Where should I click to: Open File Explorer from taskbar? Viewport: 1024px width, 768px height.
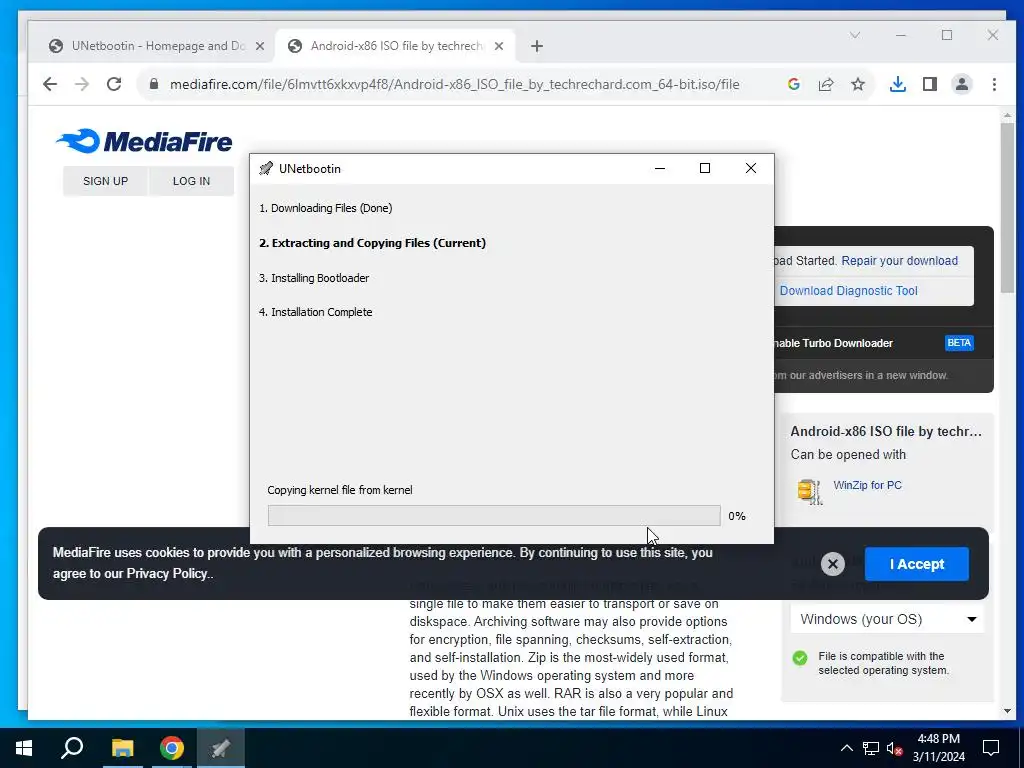(x=122, y=748)
